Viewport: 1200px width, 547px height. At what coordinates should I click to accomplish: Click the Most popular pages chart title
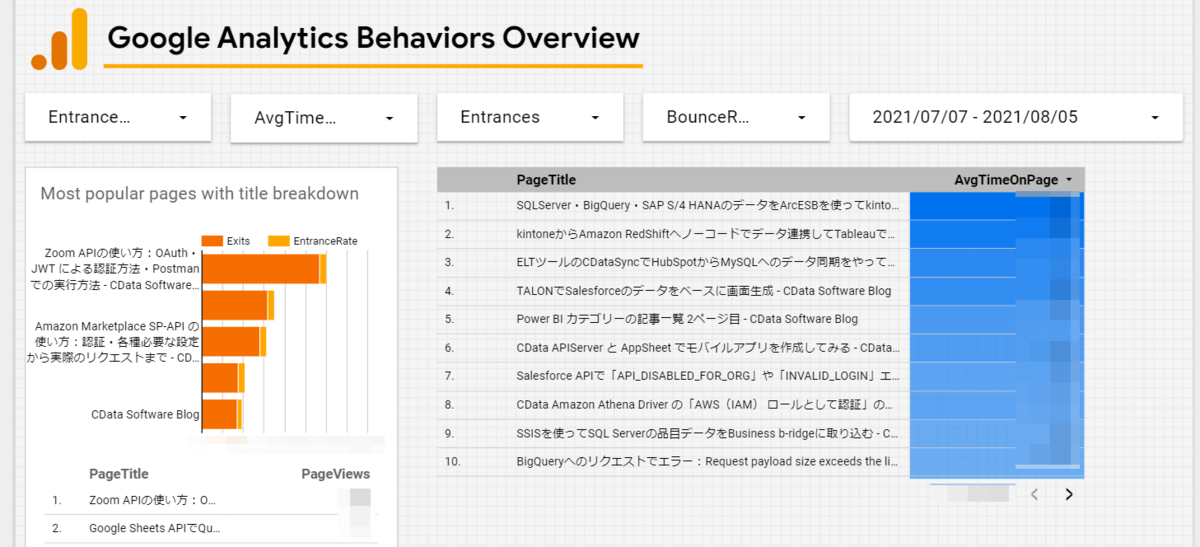click(x=200, y=194)
